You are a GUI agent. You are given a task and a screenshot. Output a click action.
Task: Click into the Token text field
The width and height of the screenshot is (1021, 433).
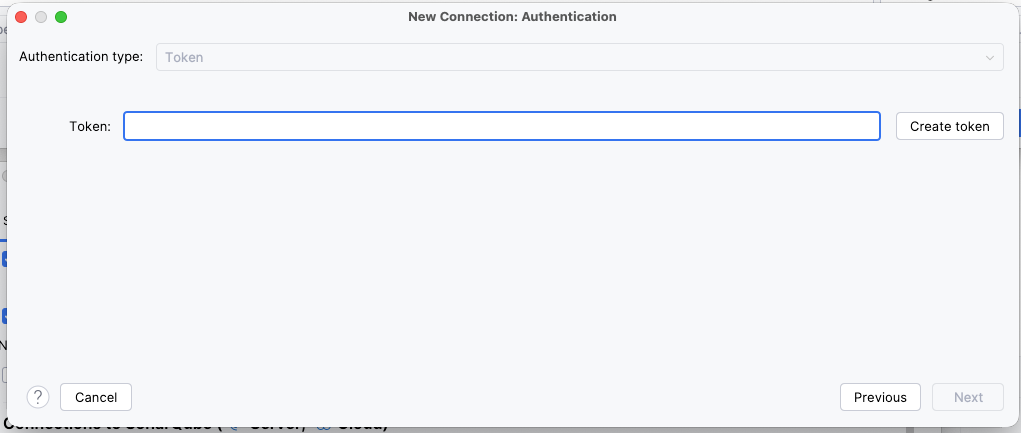(501, 126)
